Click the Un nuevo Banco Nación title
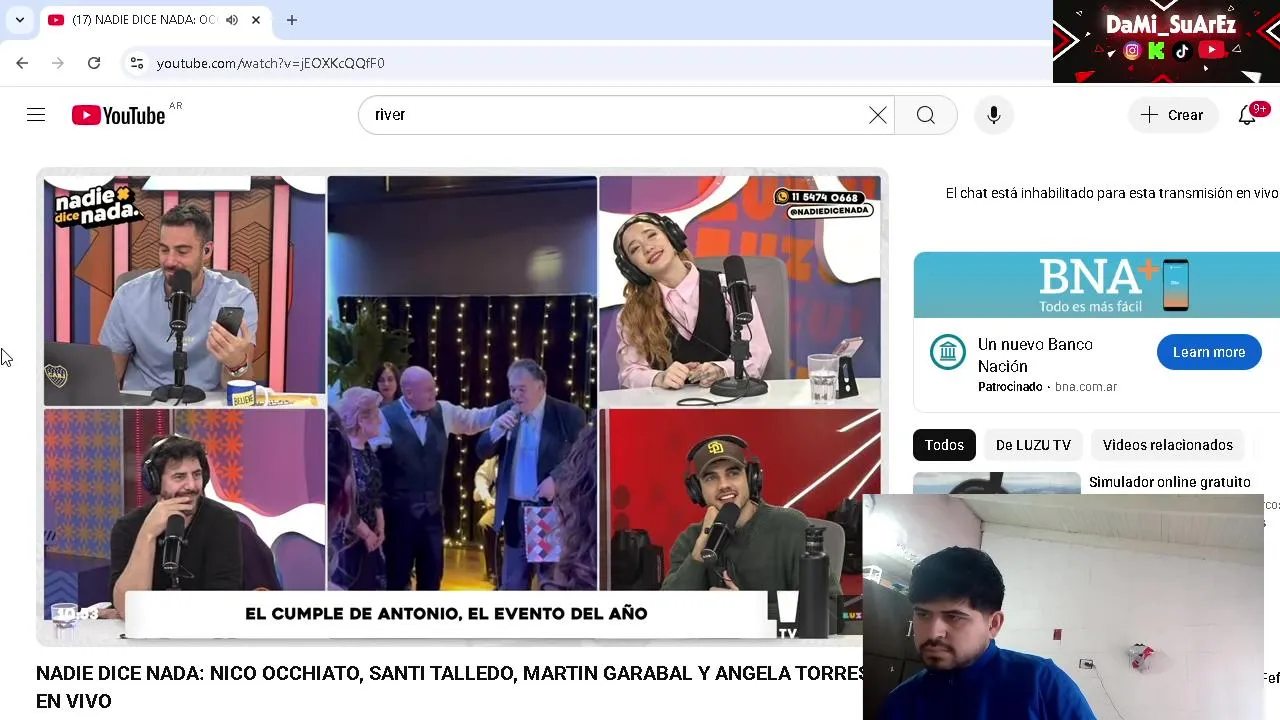This screenshot has width=1280, height=720. pos(1035,355)
